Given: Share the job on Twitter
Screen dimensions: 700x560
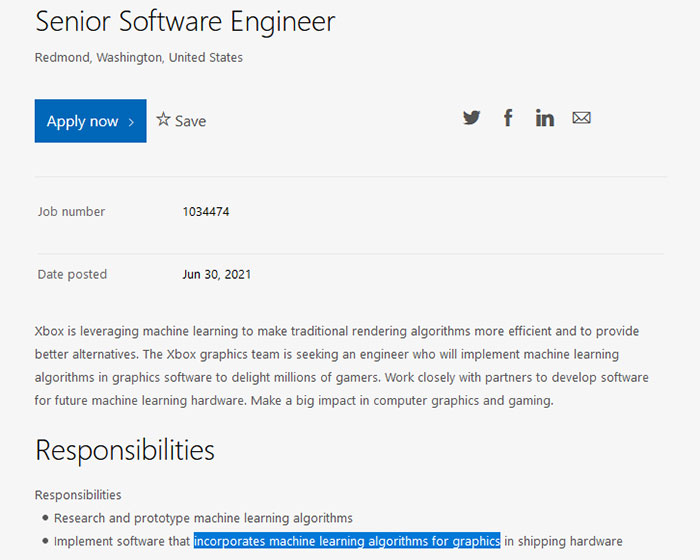Looking at the screenshot, I should (x=471, y=118).
